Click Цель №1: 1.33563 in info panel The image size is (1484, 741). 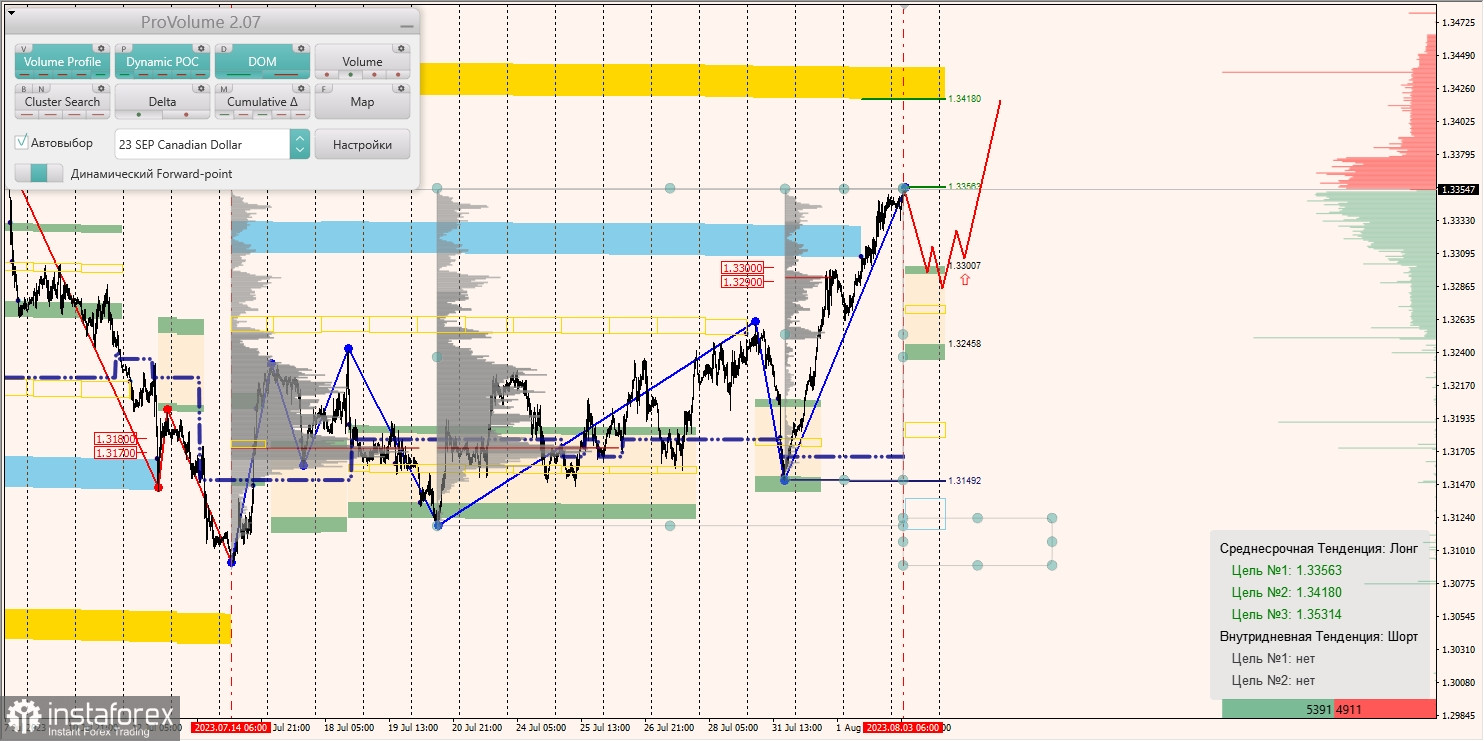1286,570
